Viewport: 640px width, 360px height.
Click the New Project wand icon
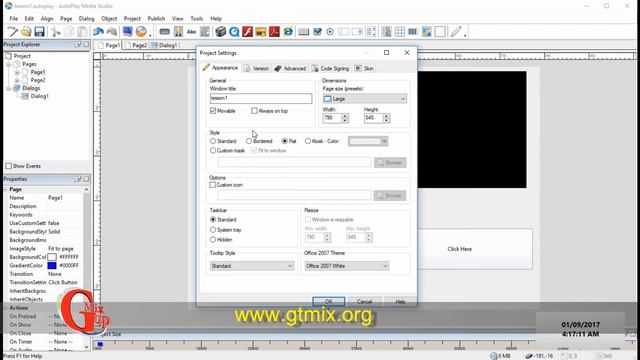(13, 31)
